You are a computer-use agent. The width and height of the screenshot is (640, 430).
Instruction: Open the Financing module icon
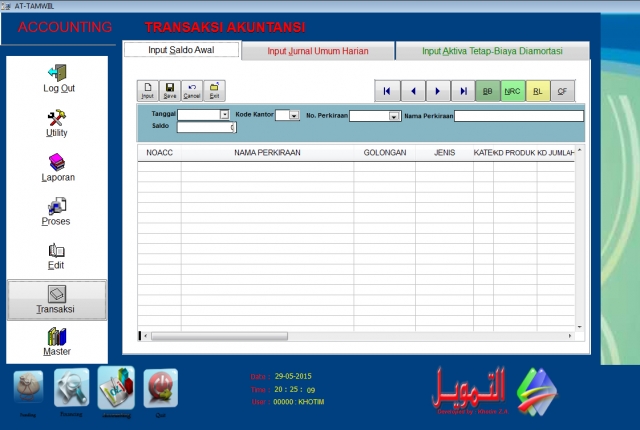coord(72,389)
